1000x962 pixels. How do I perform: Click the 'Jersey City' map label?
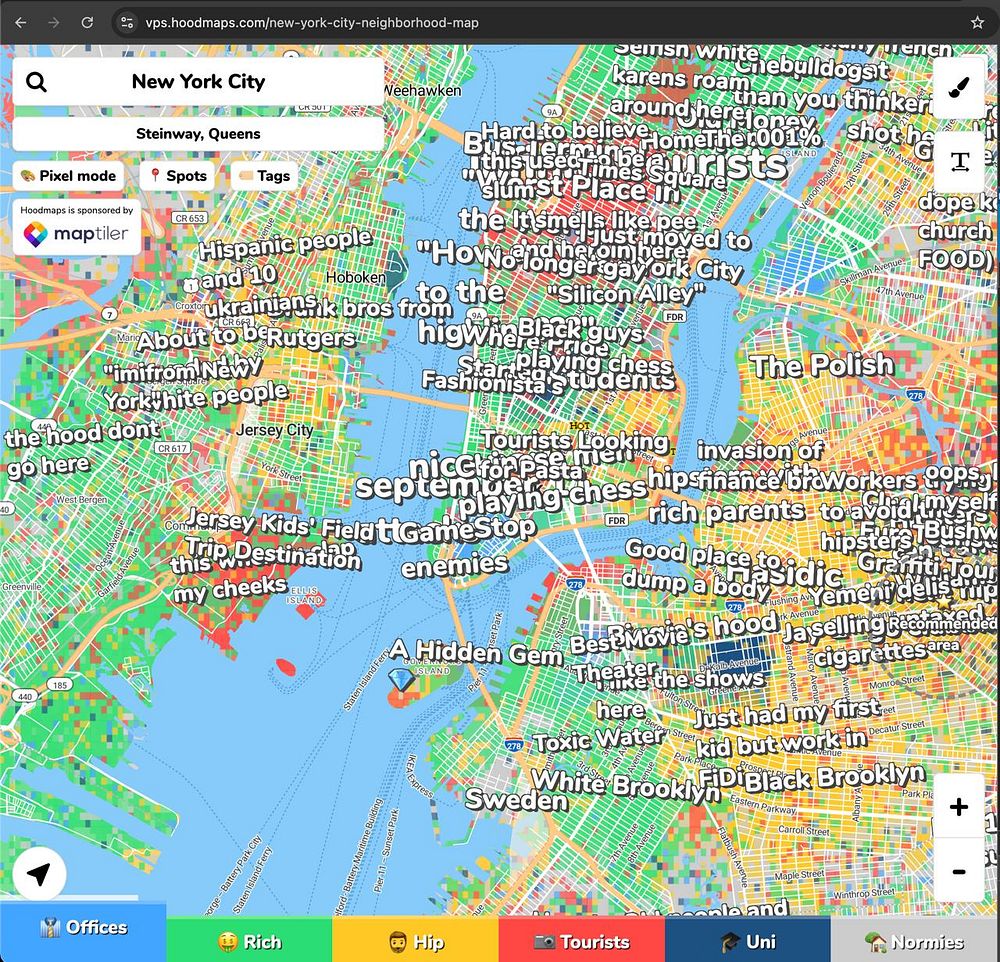coord(274,430)
